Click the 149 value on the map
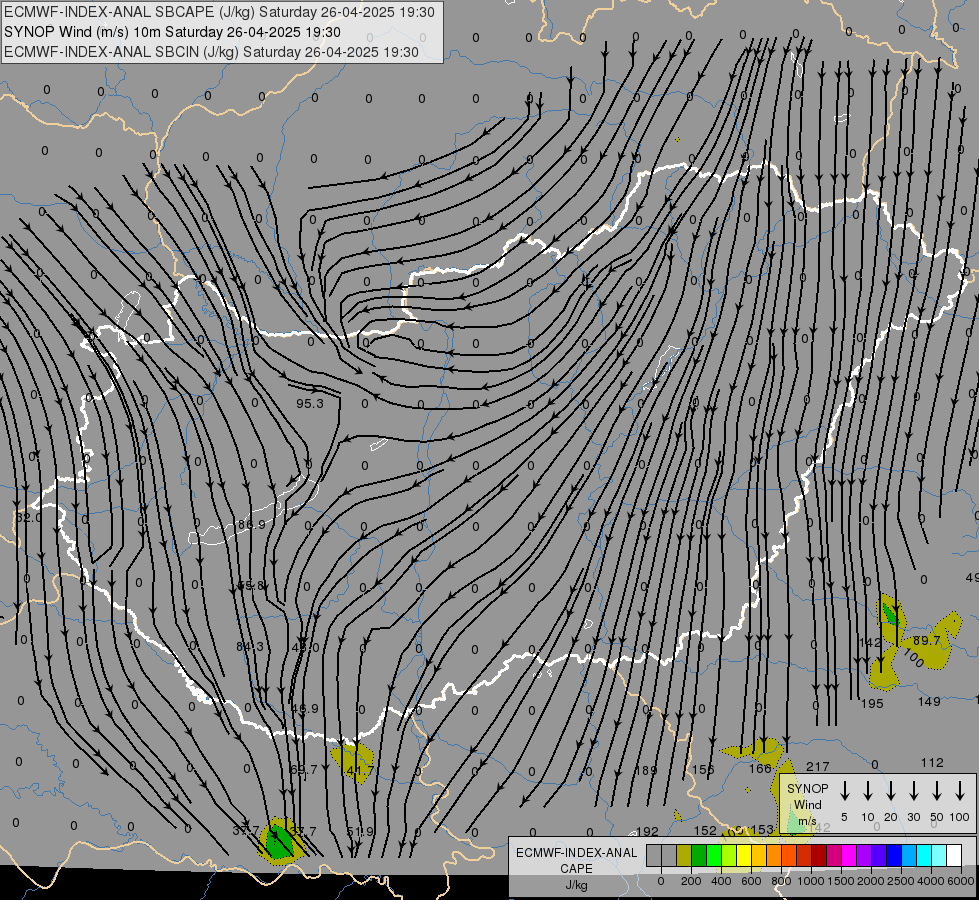Screen dimensions: 979x900 (929, 702)
